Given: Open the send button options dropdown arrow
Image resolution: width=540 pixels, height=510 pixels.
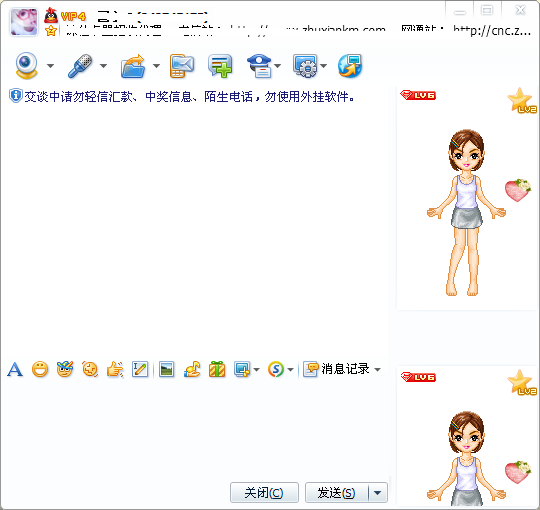Looking at the screenshot, I should (378, 492).
